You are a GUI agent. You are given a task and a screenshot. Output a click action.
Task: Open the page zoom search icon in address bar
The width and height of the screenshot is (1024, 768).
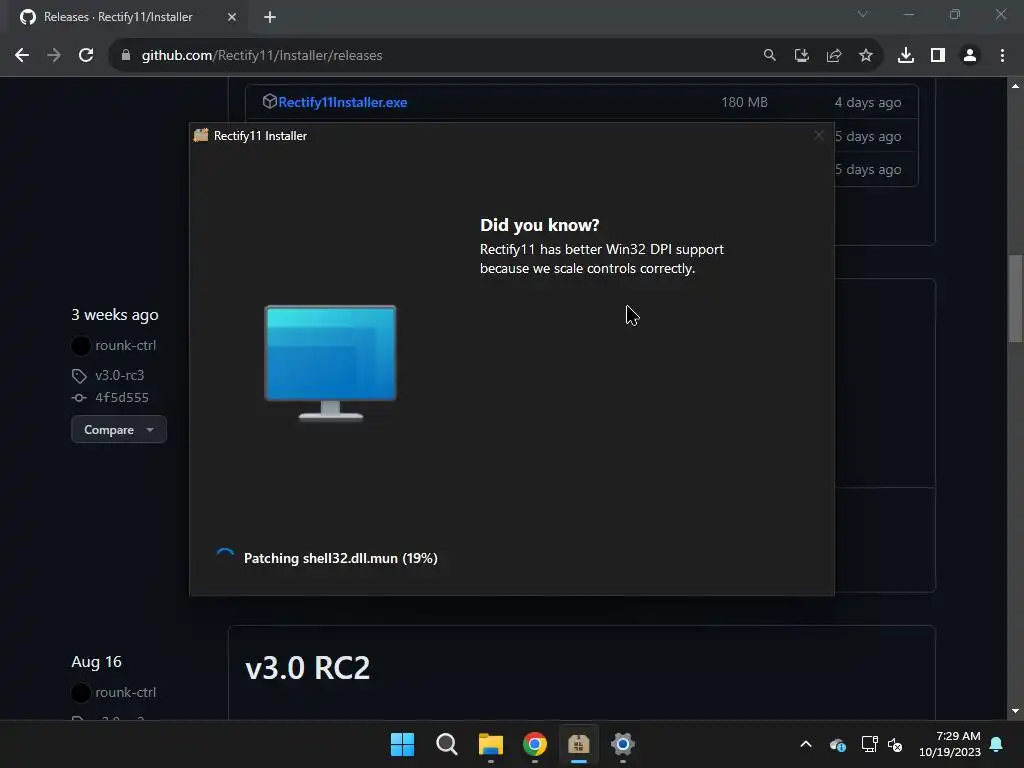(x=769, y=56)
